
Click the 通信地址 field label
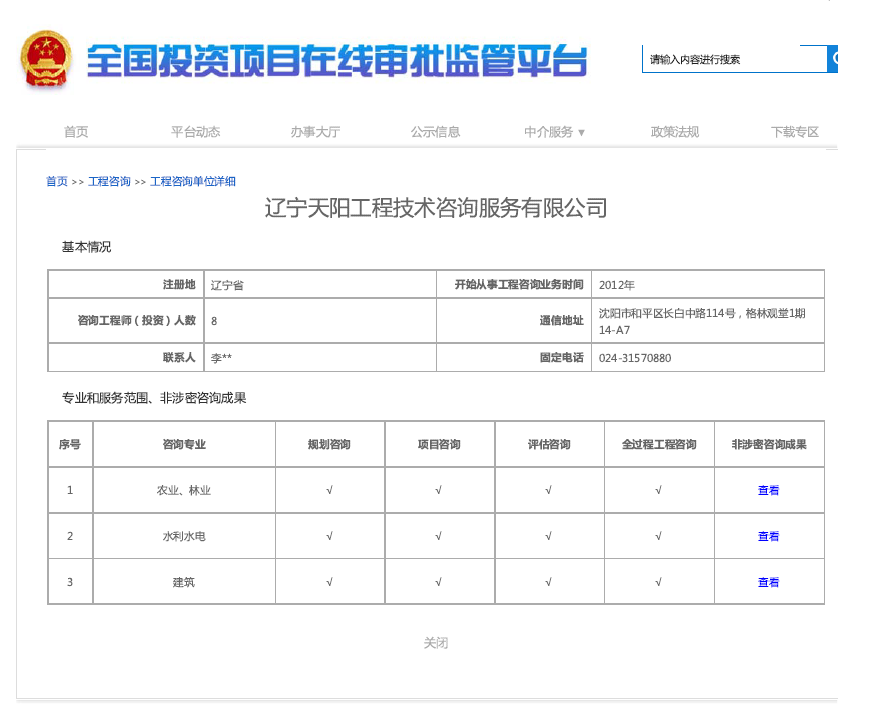[x=562, y=320]
